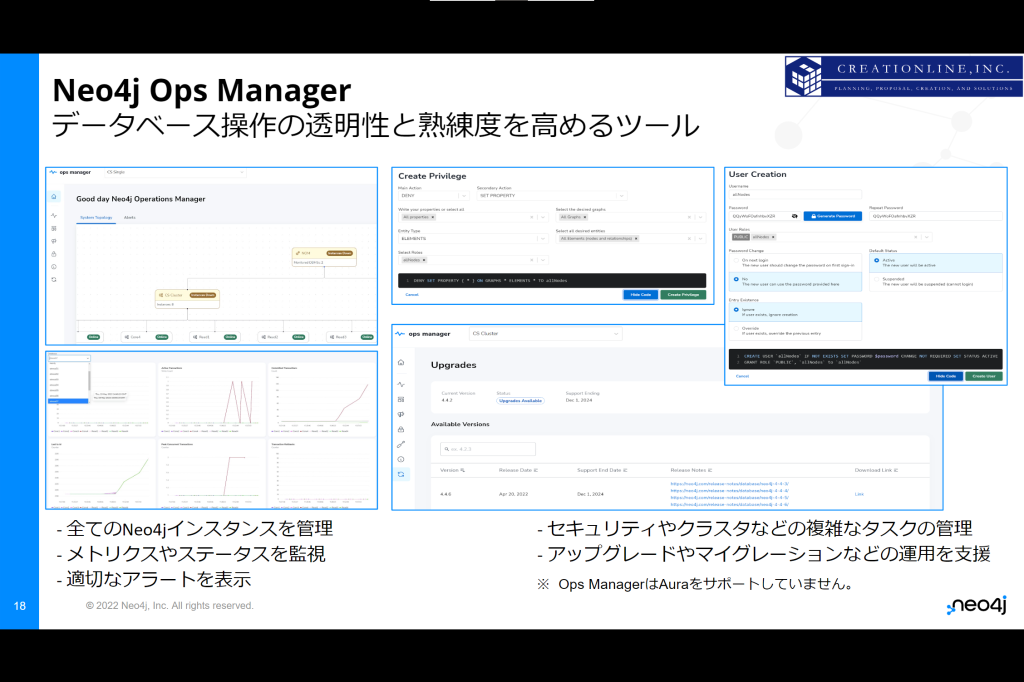Switch to System Topology tab
The height and width of the screenshot is (682, 1024).
pos(95,218)
